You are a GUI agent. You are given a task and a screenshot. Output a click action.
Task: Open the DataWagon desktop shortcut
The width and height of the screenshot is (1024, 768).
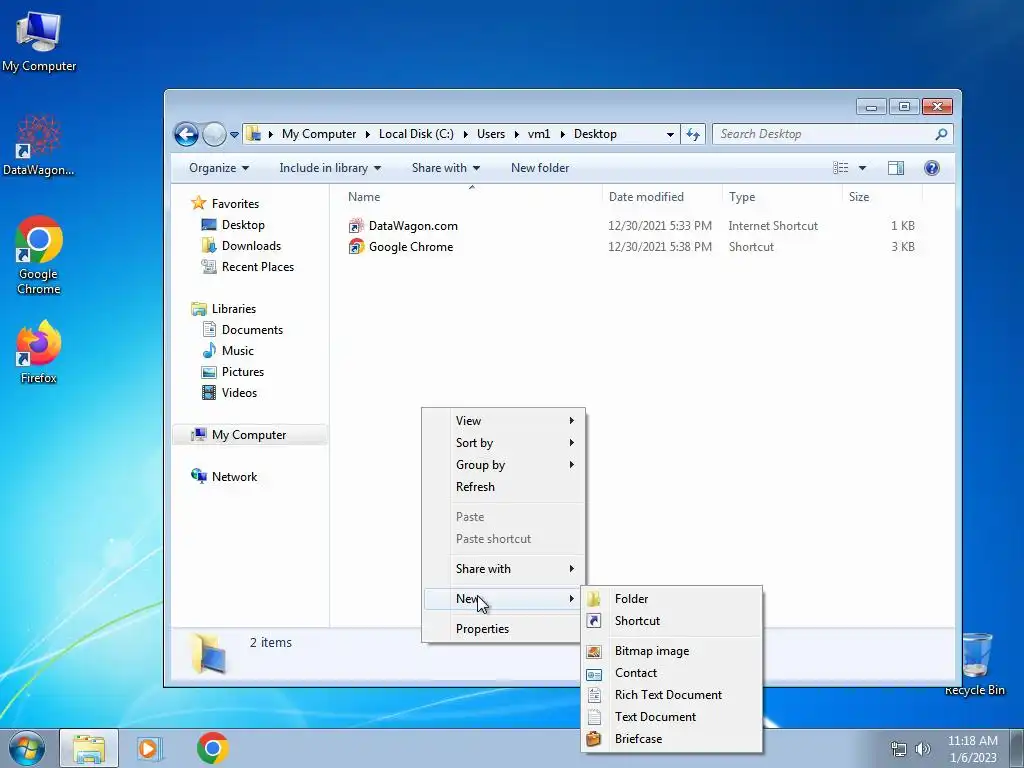39,145
